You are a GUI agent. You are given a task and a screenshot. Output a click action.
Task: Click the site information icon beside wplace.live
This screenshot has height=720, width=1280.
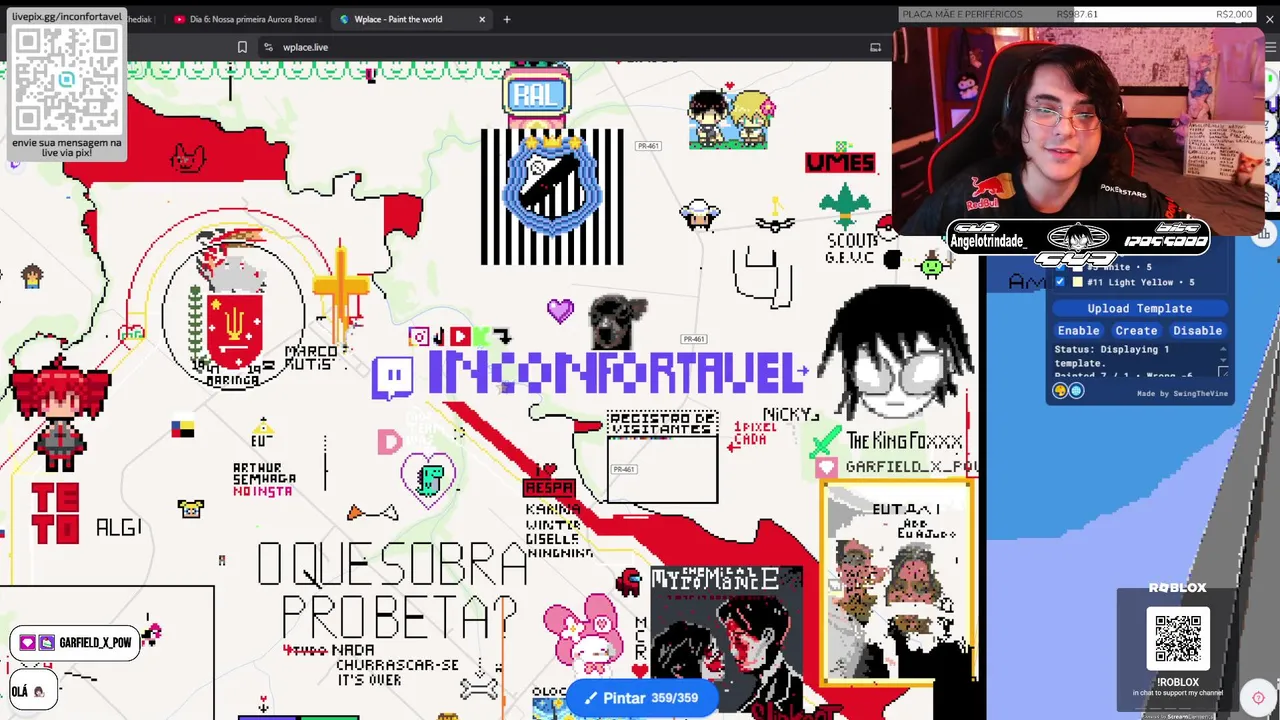268,47
